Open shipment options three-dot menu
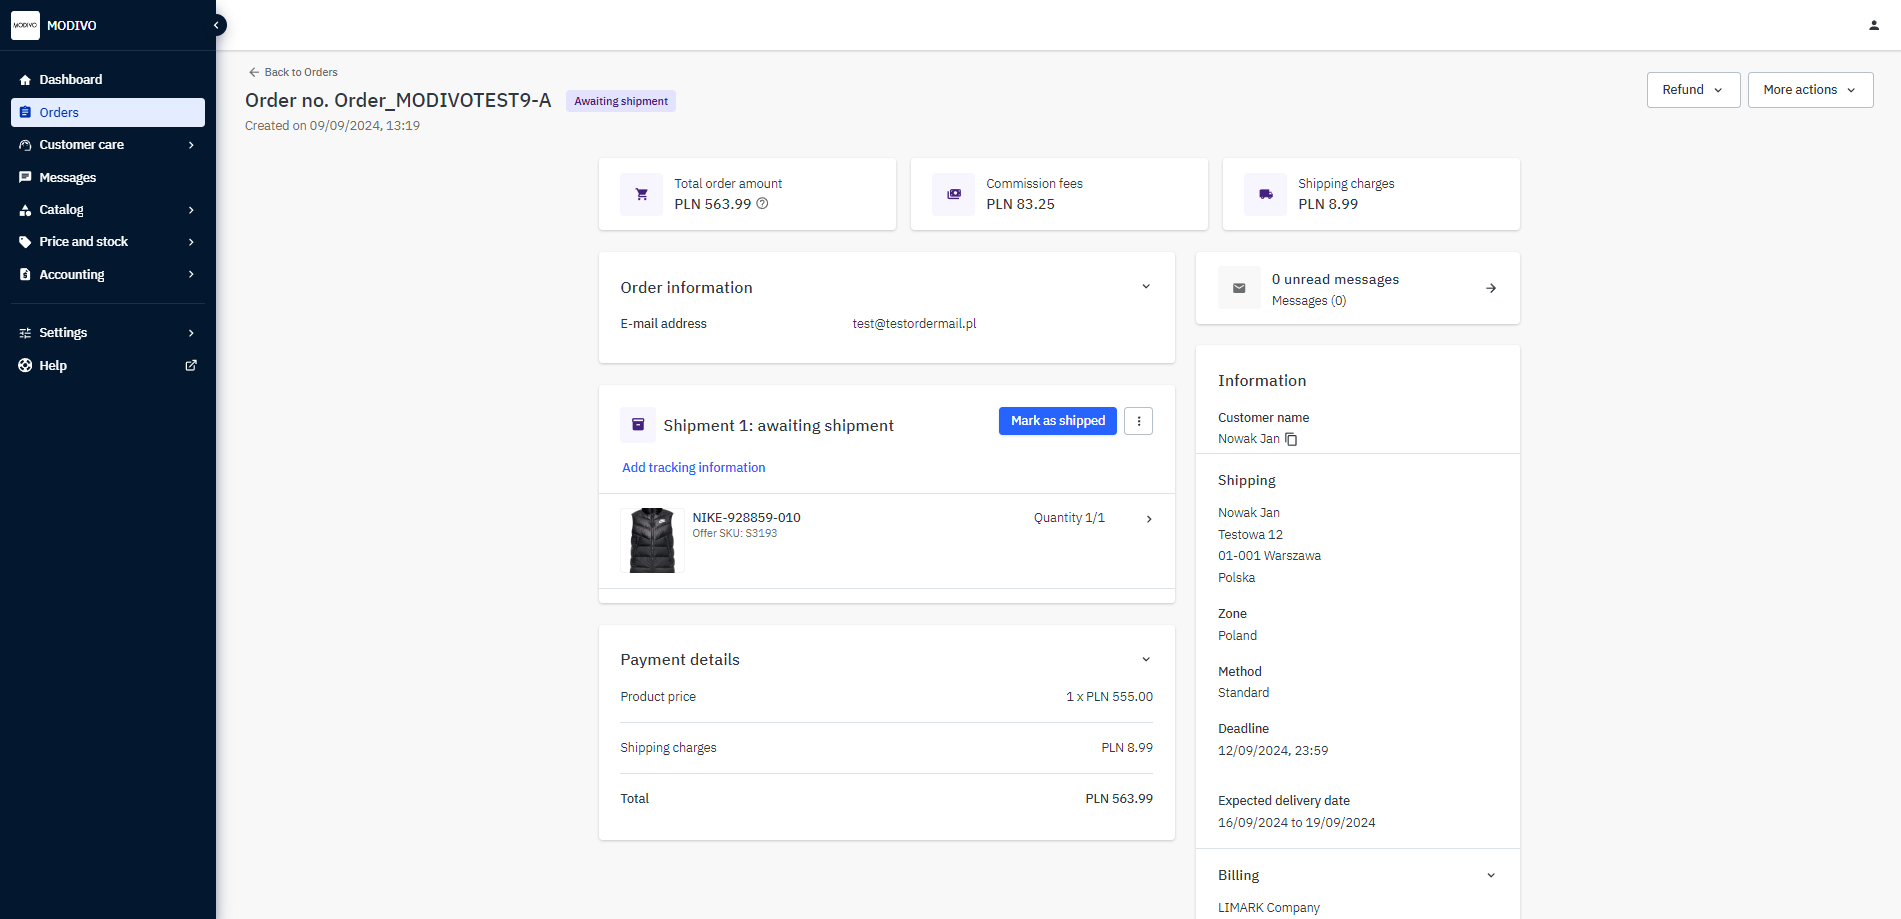Screen dimensions: 1901x919 pos(1138,421)
